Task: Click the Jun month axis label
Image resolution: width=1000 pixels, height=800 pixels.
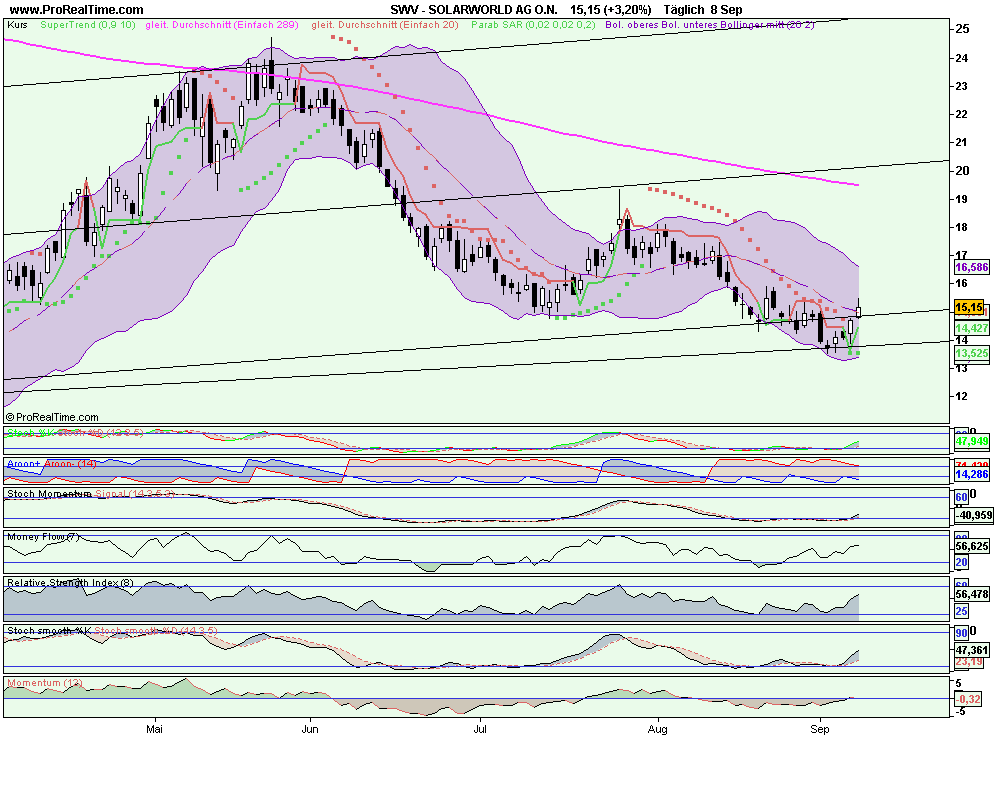Action: point(310,729)
